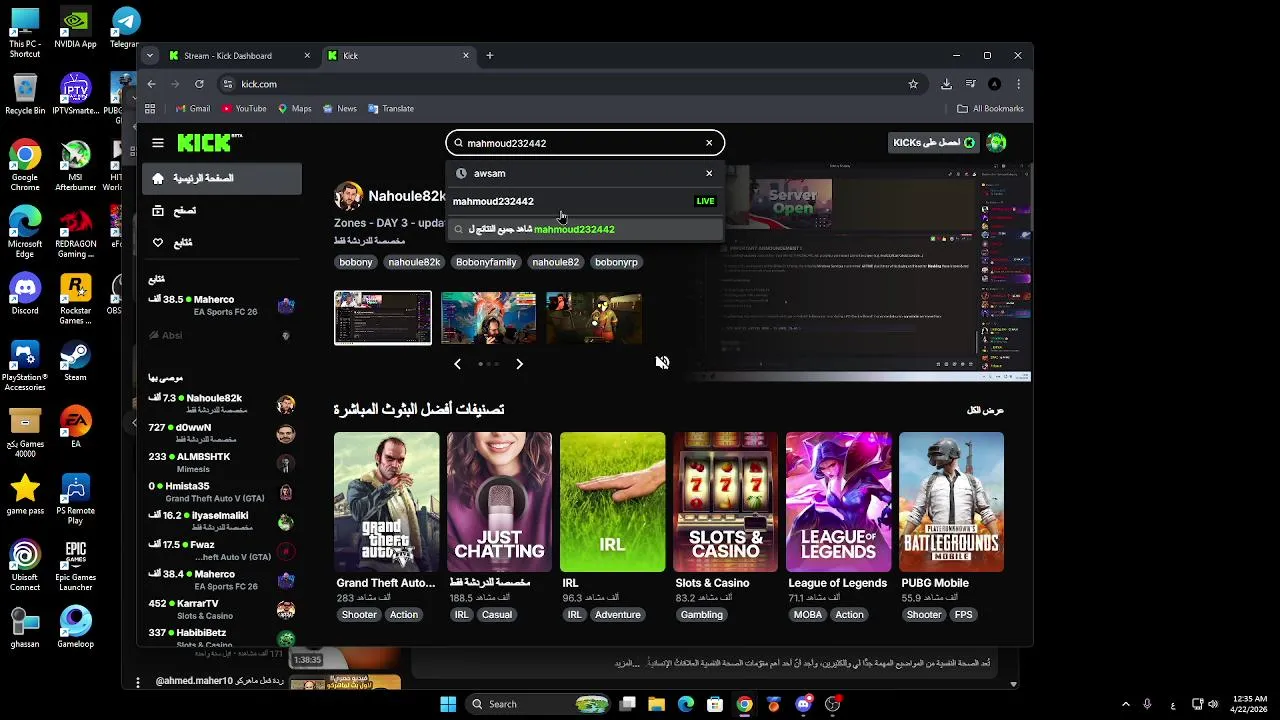Screen dimensions: 1280x720
Task: Go back to previous page
Action: pos(151,84)
